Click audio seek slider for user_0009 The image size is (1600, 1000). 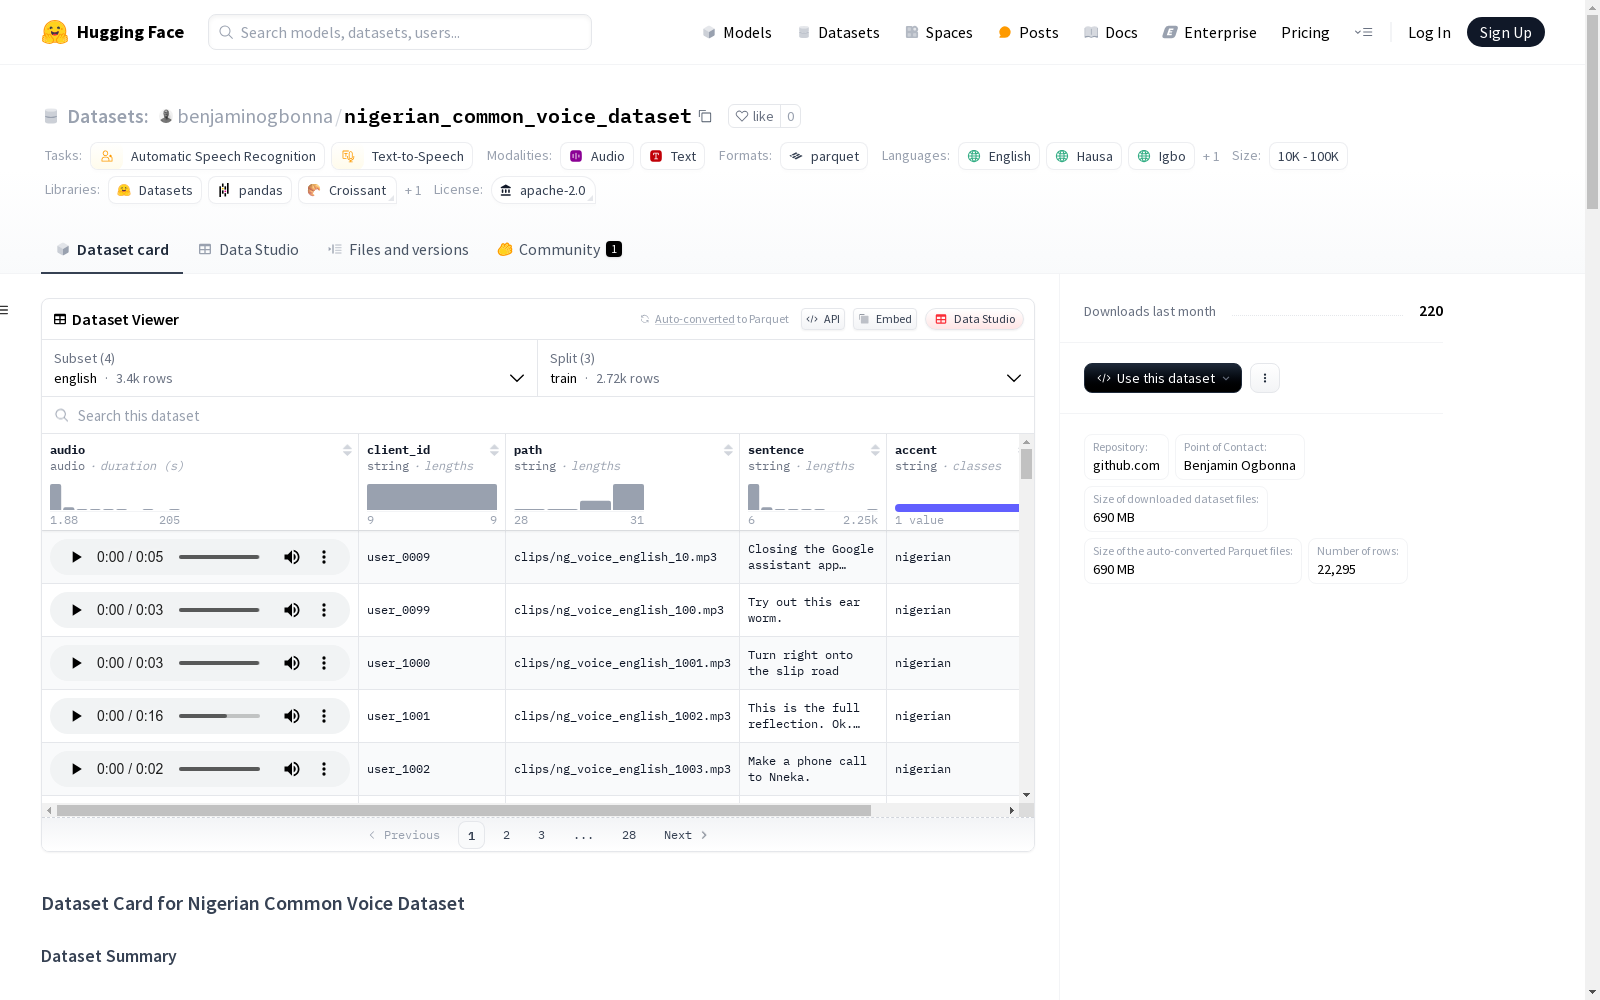(219, 557)
